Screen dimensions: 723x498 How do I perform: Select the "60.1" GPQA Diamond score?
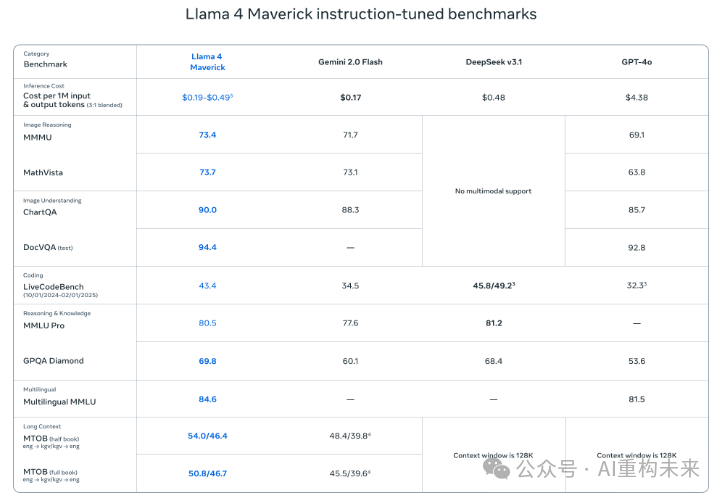point(350,361)
